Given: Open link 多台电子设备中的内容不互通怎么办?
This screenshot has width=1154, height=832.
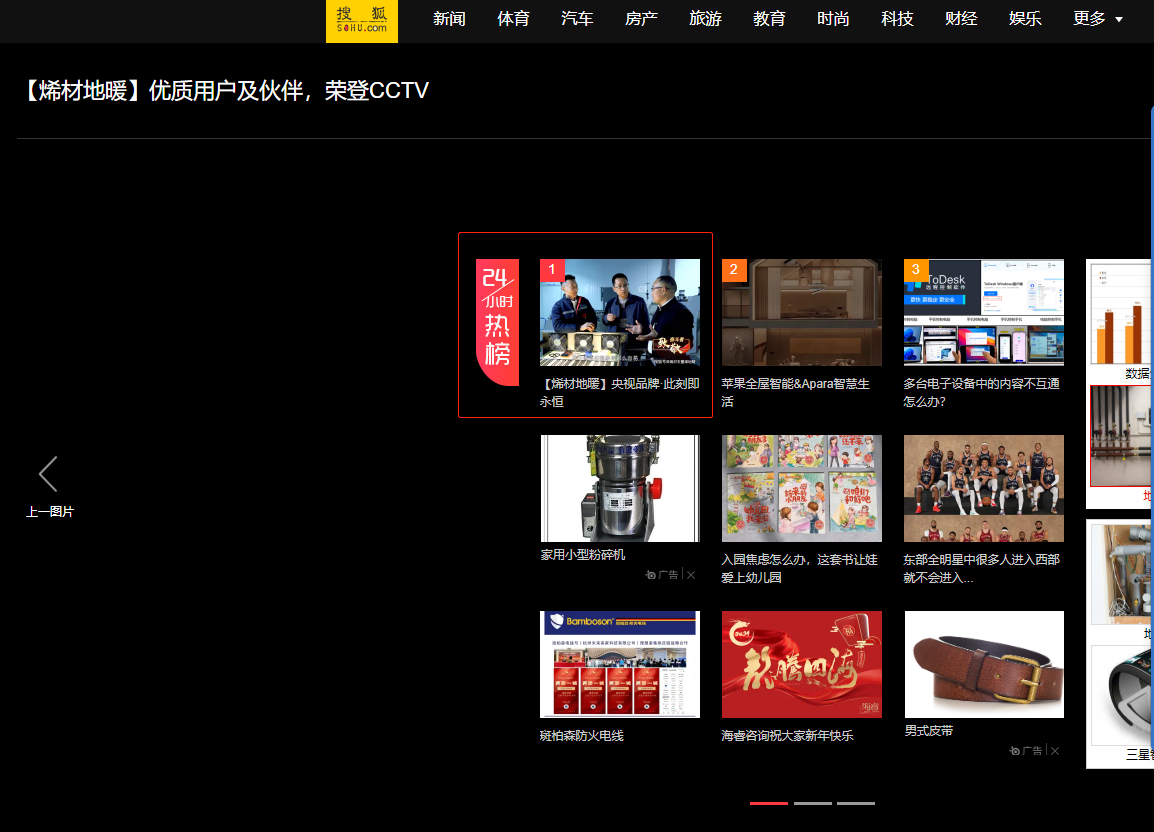Looking at the screenshot, I should click(982, 392).
